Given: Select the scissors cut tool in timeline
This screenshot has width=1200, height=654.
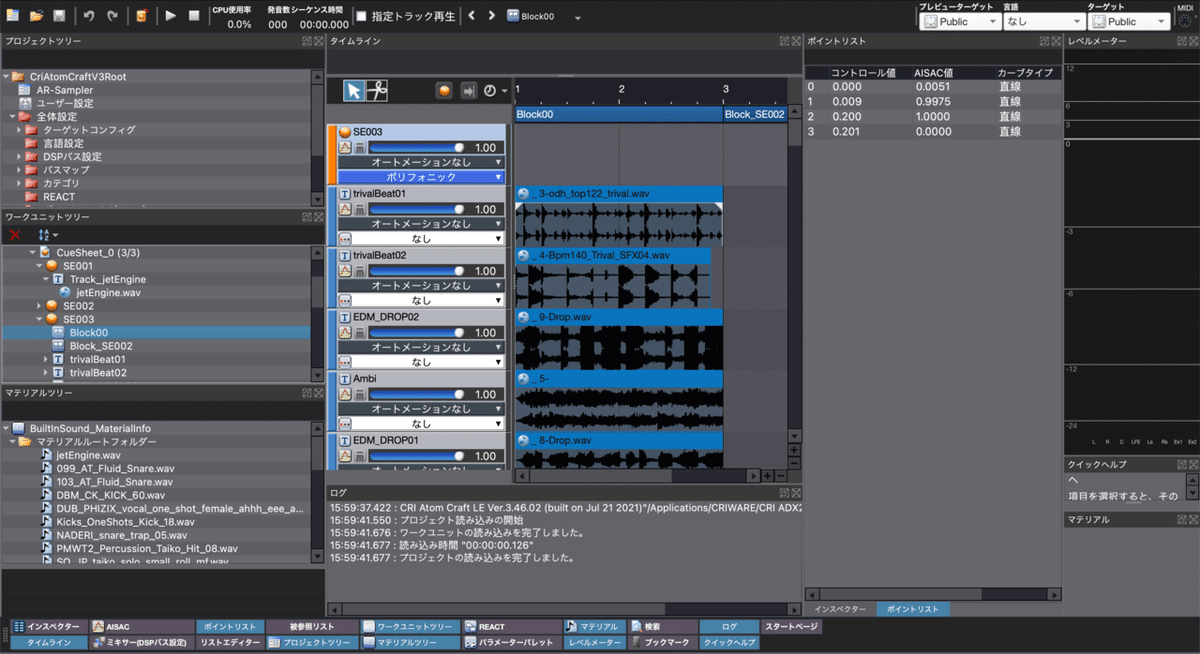Looking at the screenshot, I should (x=376, y=90).
